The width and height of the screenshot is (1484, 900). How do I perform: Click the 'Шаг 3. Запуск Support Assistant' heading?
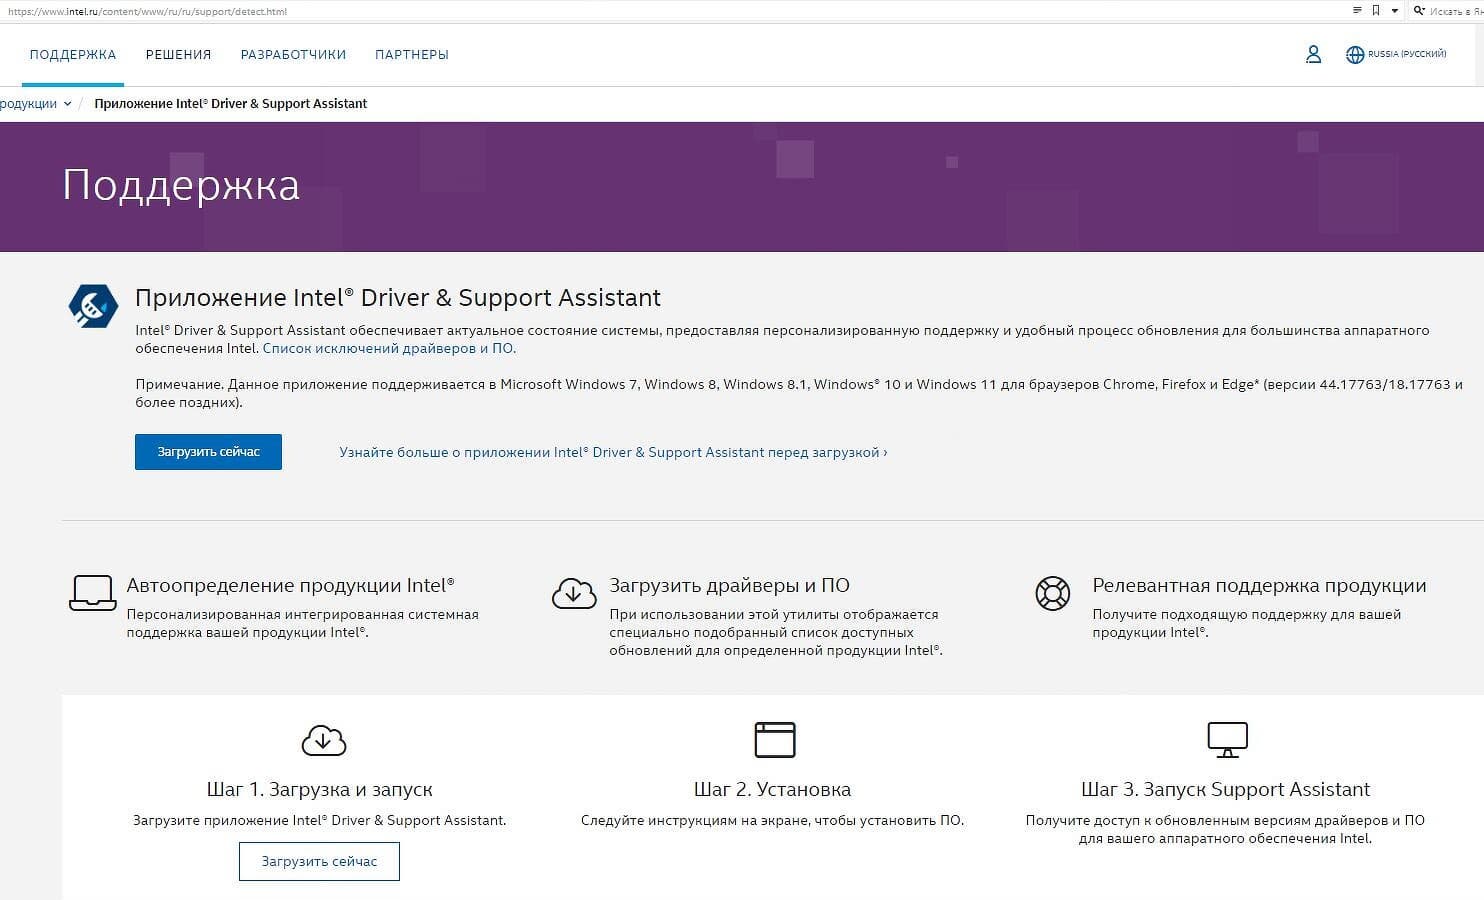[1225, 789]
